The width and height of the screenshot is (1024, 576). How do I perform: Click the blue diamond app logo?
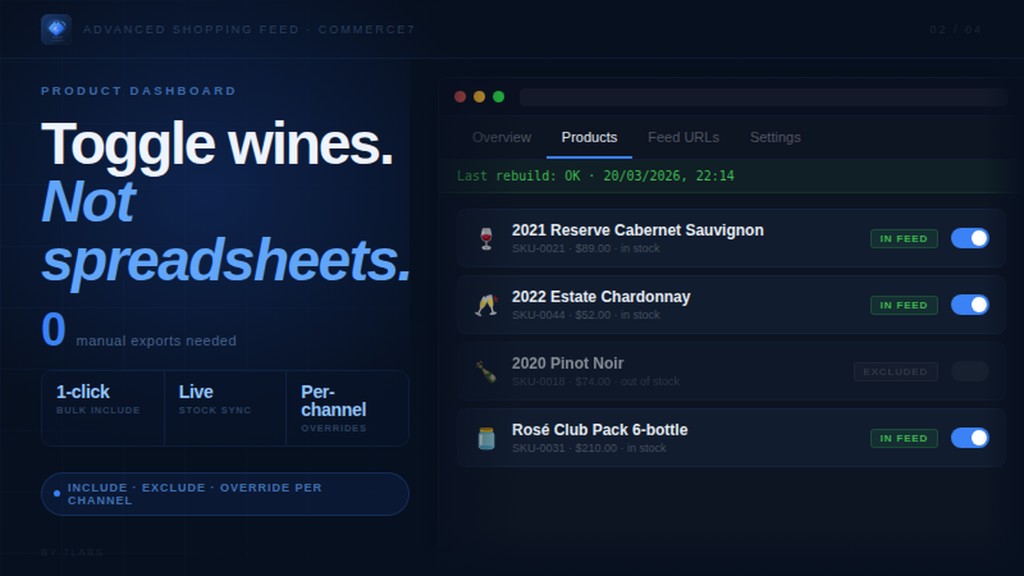click(56, 29)
